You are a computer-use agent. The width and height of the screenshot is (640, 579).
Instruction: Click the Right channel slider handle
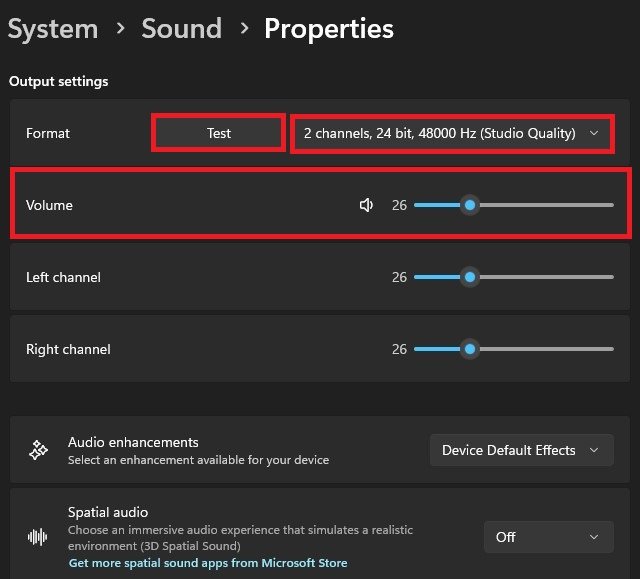(x=470, y=349)
